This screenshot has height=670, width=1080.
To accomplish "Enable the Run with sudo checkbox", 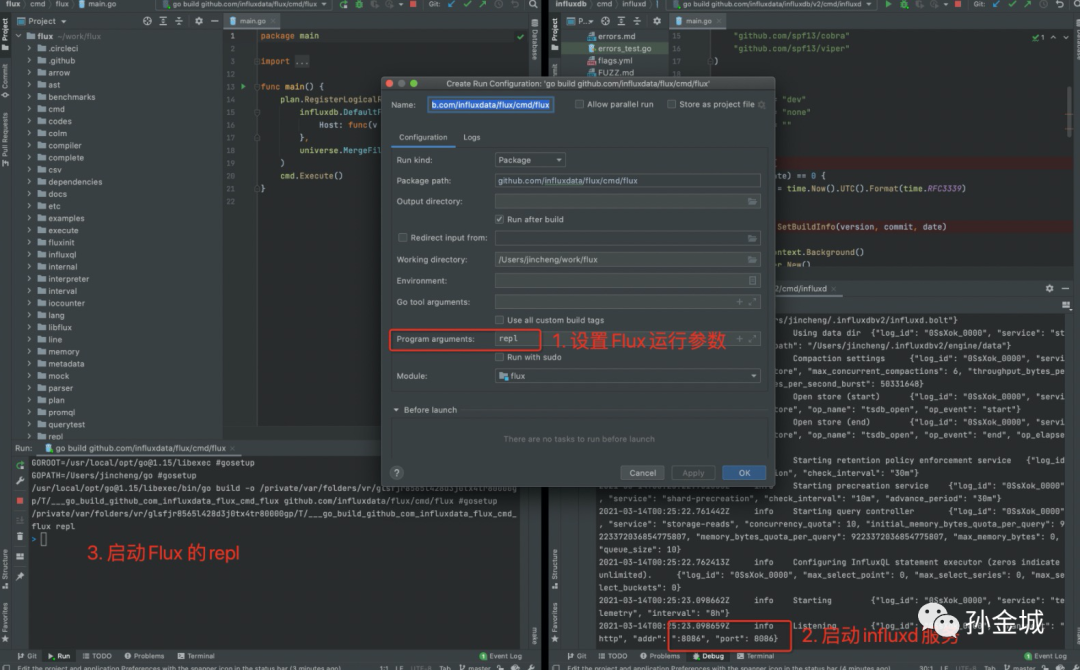I will (500, 357).
